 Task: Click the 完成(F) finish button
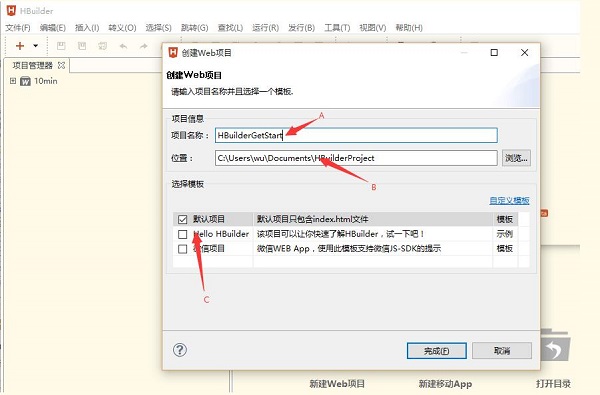coord(437,351)
